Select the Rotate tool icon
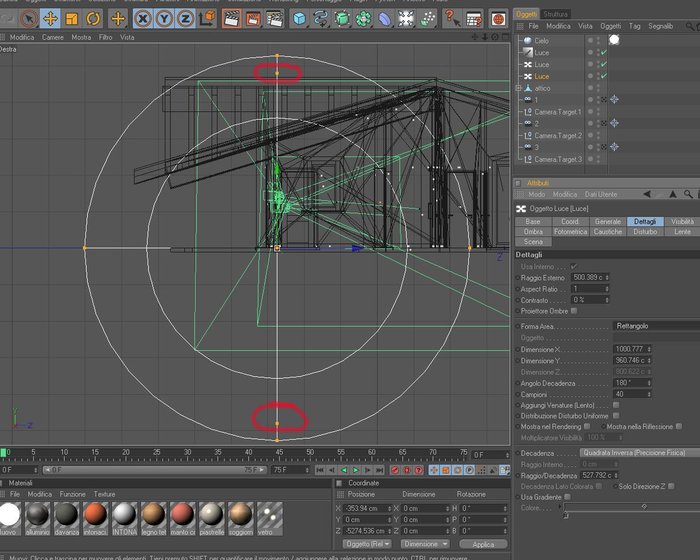 click(x=93, y=19)
